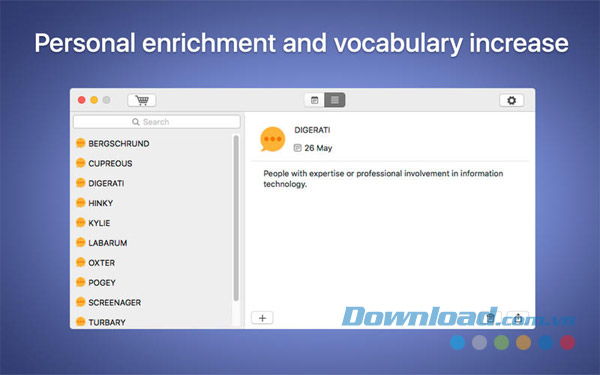Click the Search field

pos(157,122)
